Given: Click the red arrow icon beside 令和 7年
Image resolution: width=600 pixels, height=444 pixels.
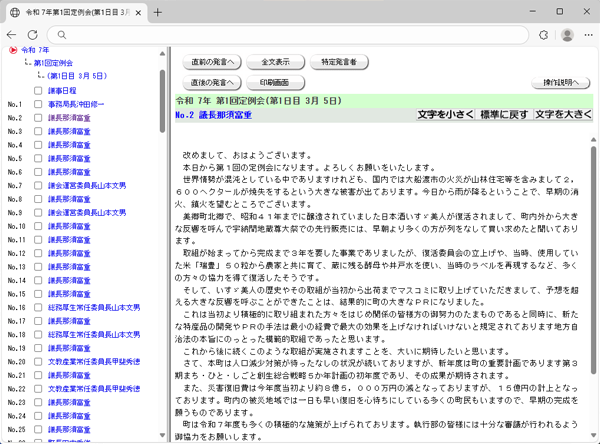Looking at the screenshot, I should (13, 50).
